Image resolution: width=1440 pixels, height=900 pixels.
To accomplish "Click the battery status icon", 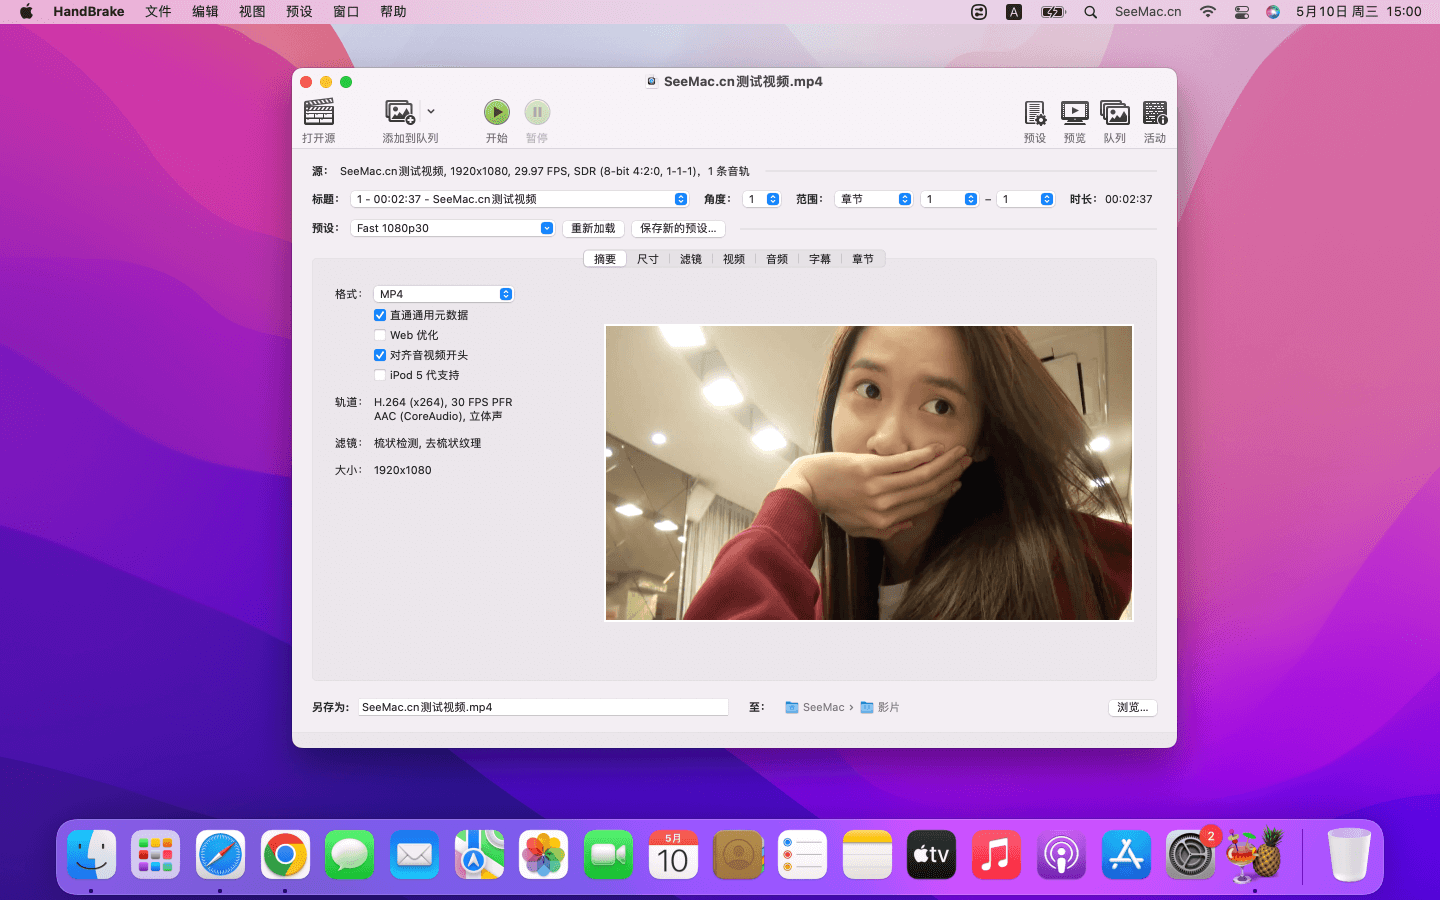I will point(1053,12).
